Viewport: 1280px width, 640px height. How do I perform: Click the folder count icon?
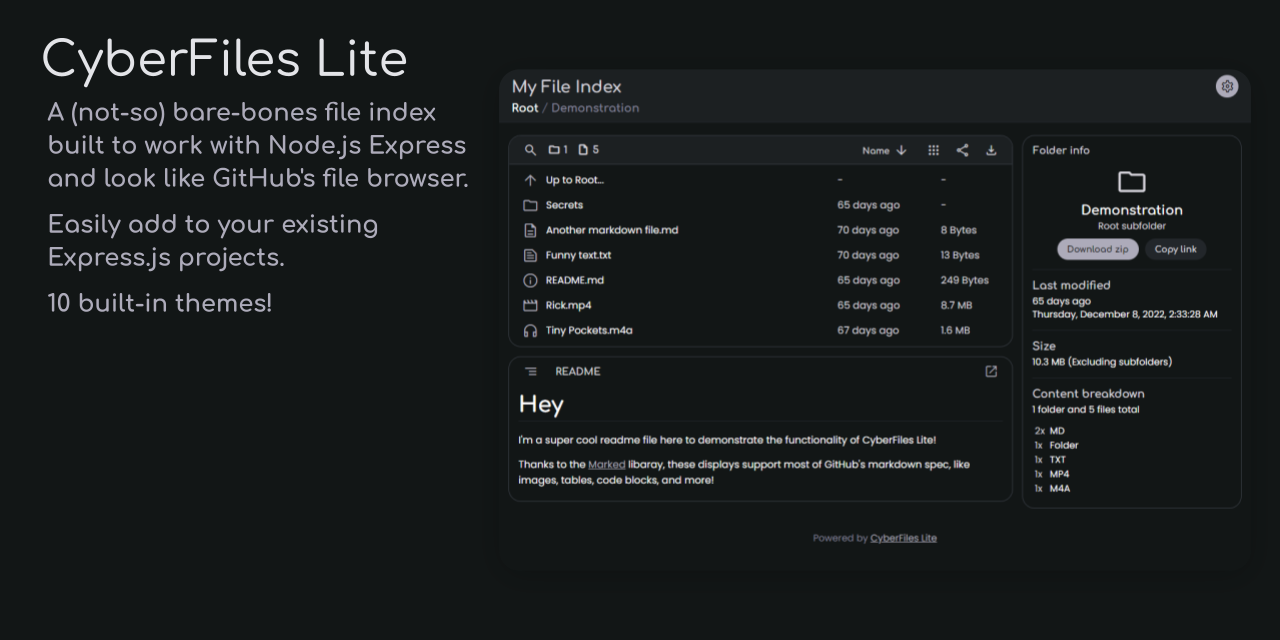tap(554, 150)
